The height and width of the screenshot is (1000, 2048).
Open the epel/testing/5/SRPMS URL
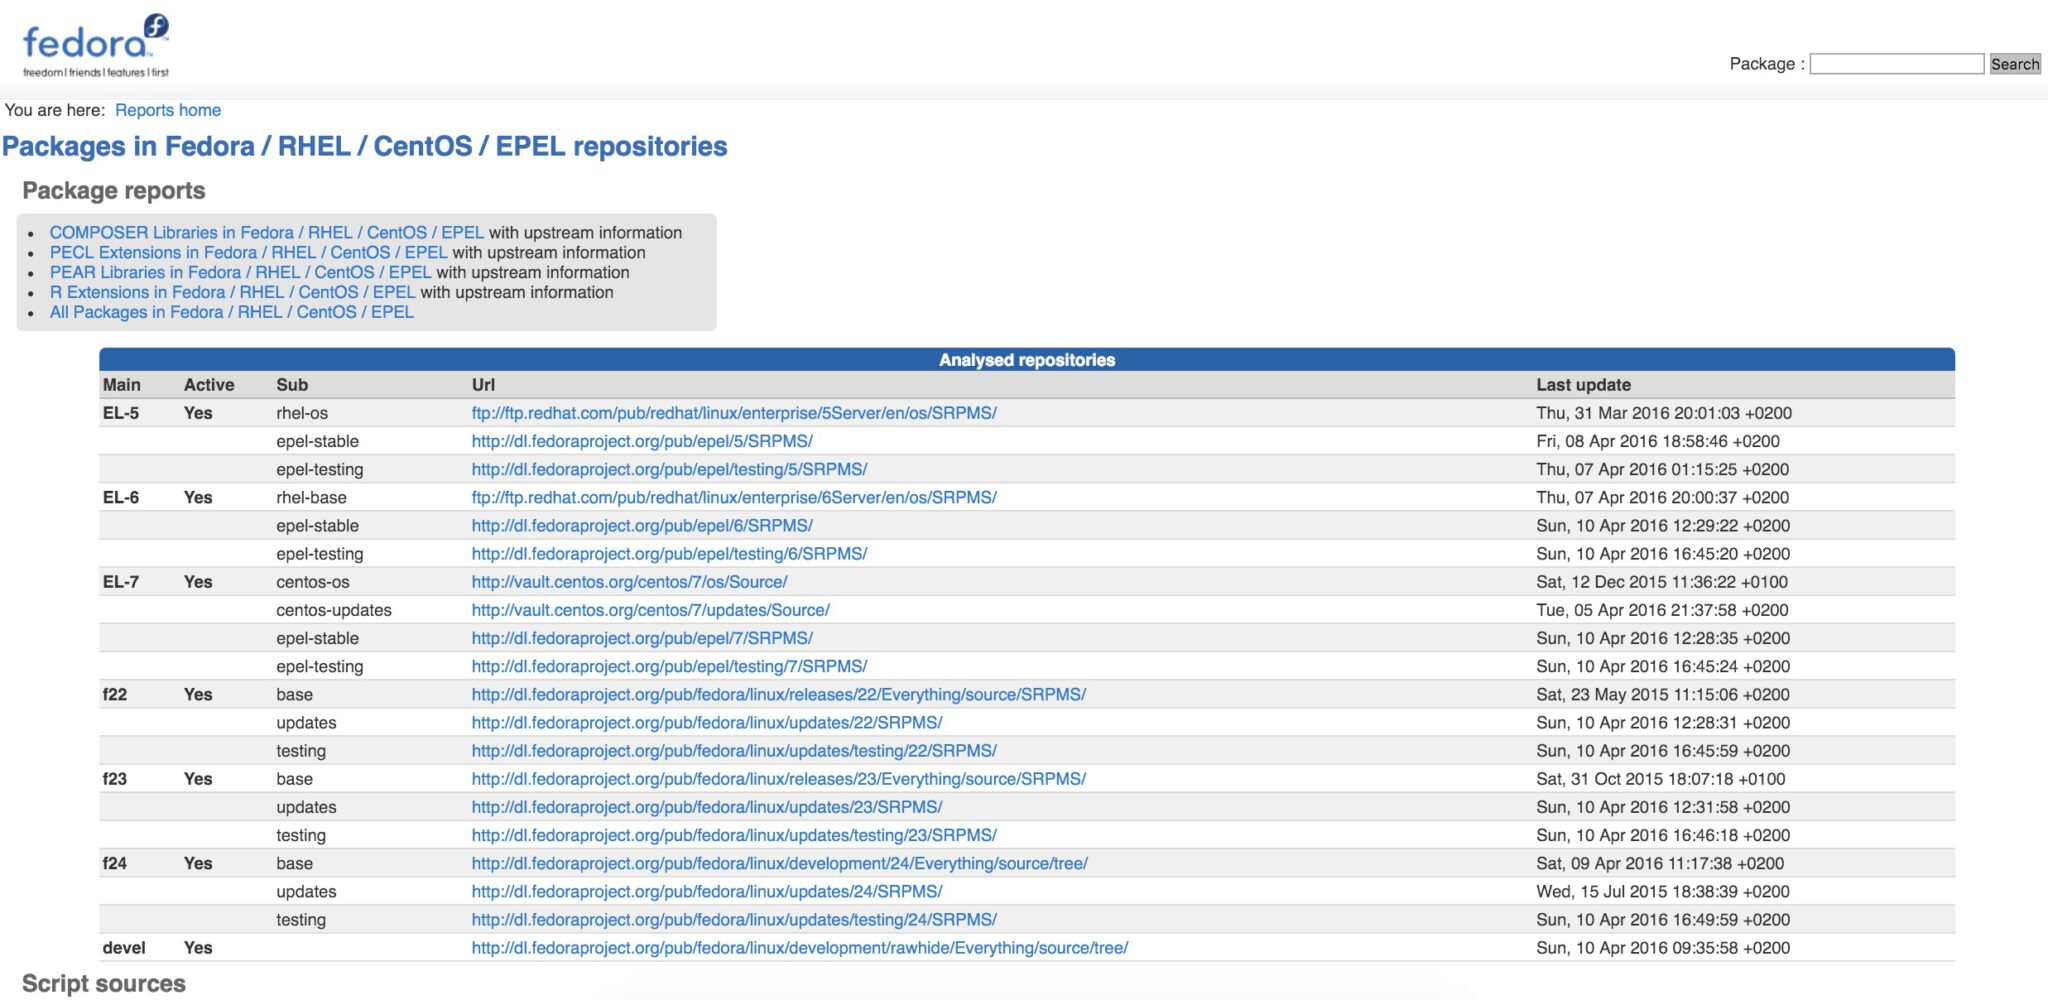669,469
